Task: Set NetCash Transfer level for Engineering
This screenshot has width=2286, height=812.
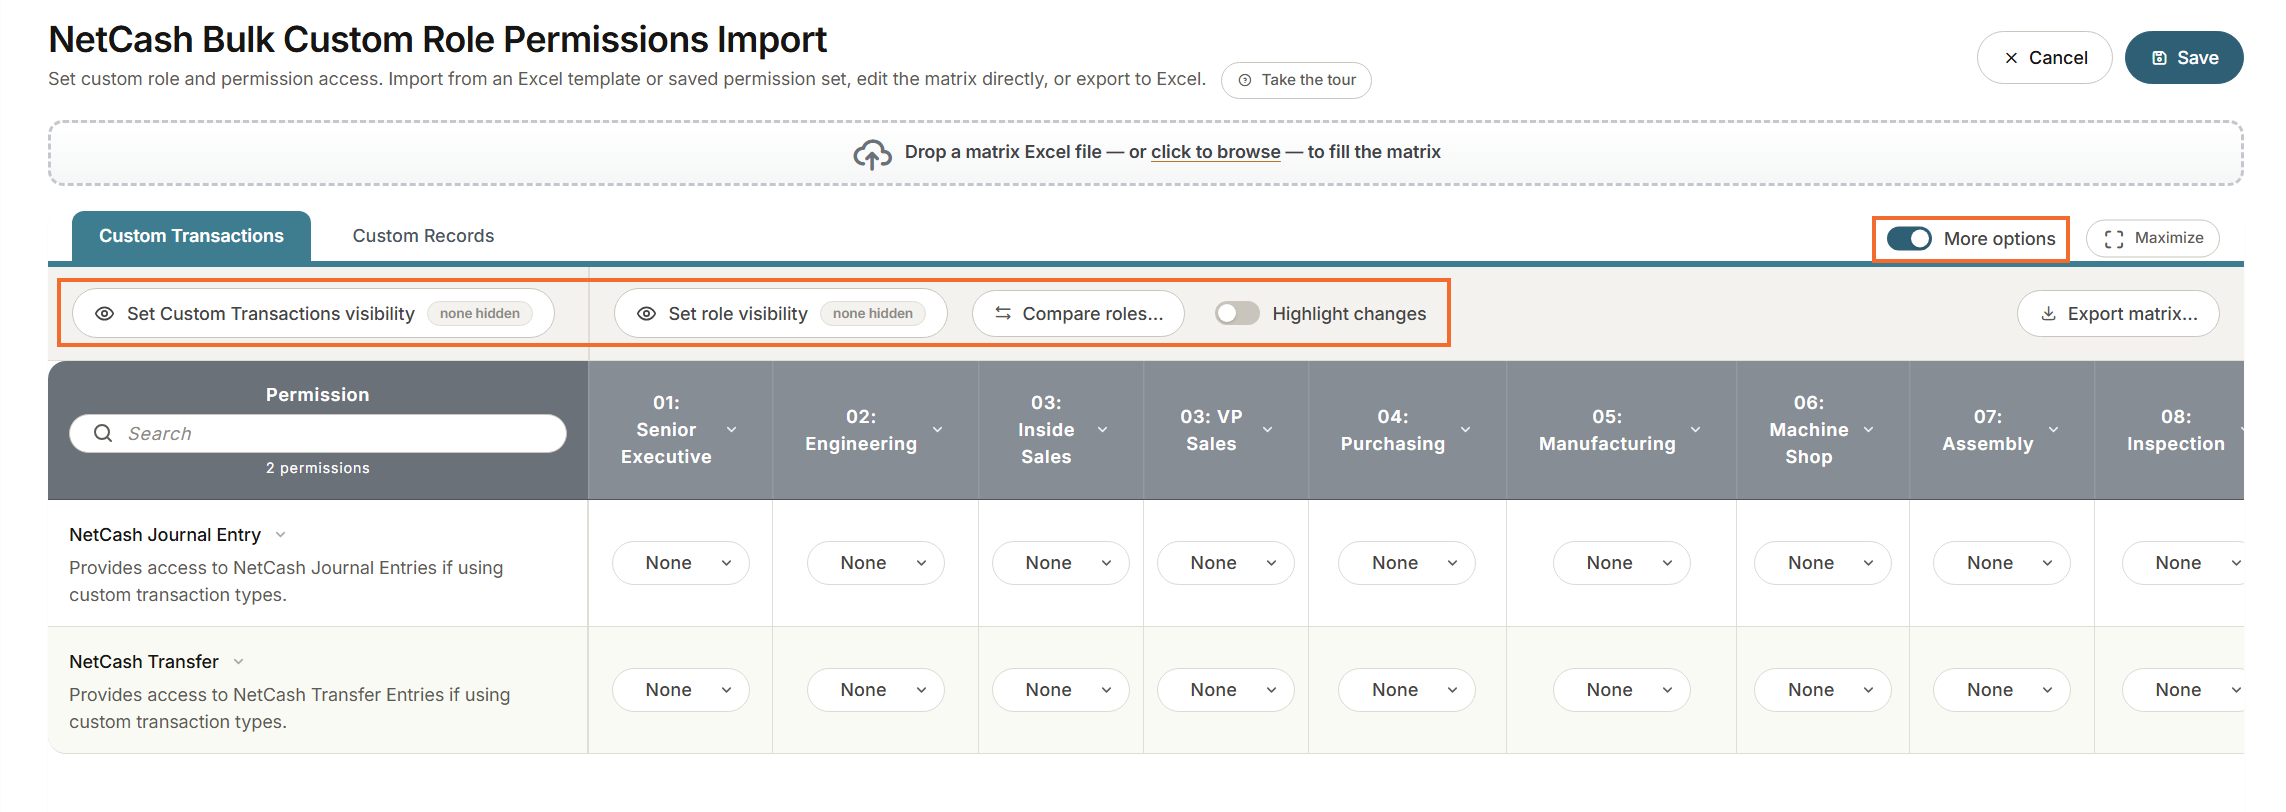Action: (x=876, y=690)
